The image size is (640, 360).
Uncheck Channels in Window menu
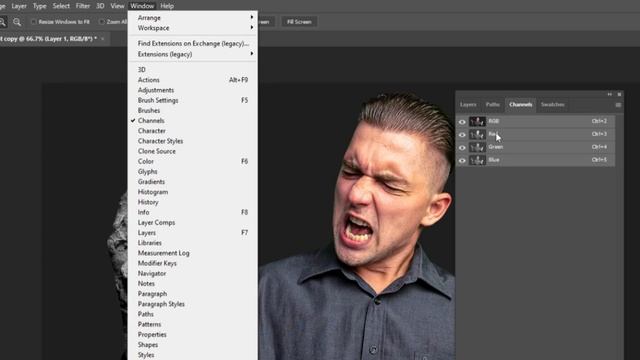click(193, 120)
